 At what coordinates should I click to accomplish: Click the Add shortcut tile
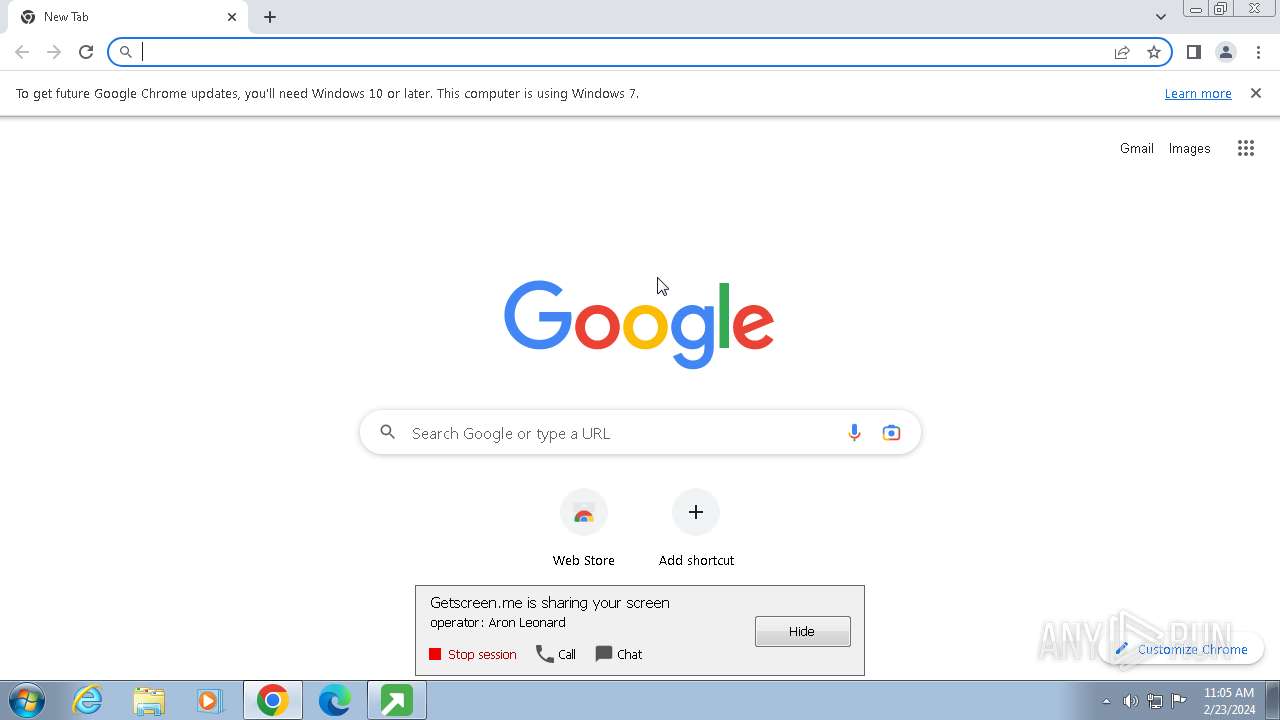tap(696, 529)
